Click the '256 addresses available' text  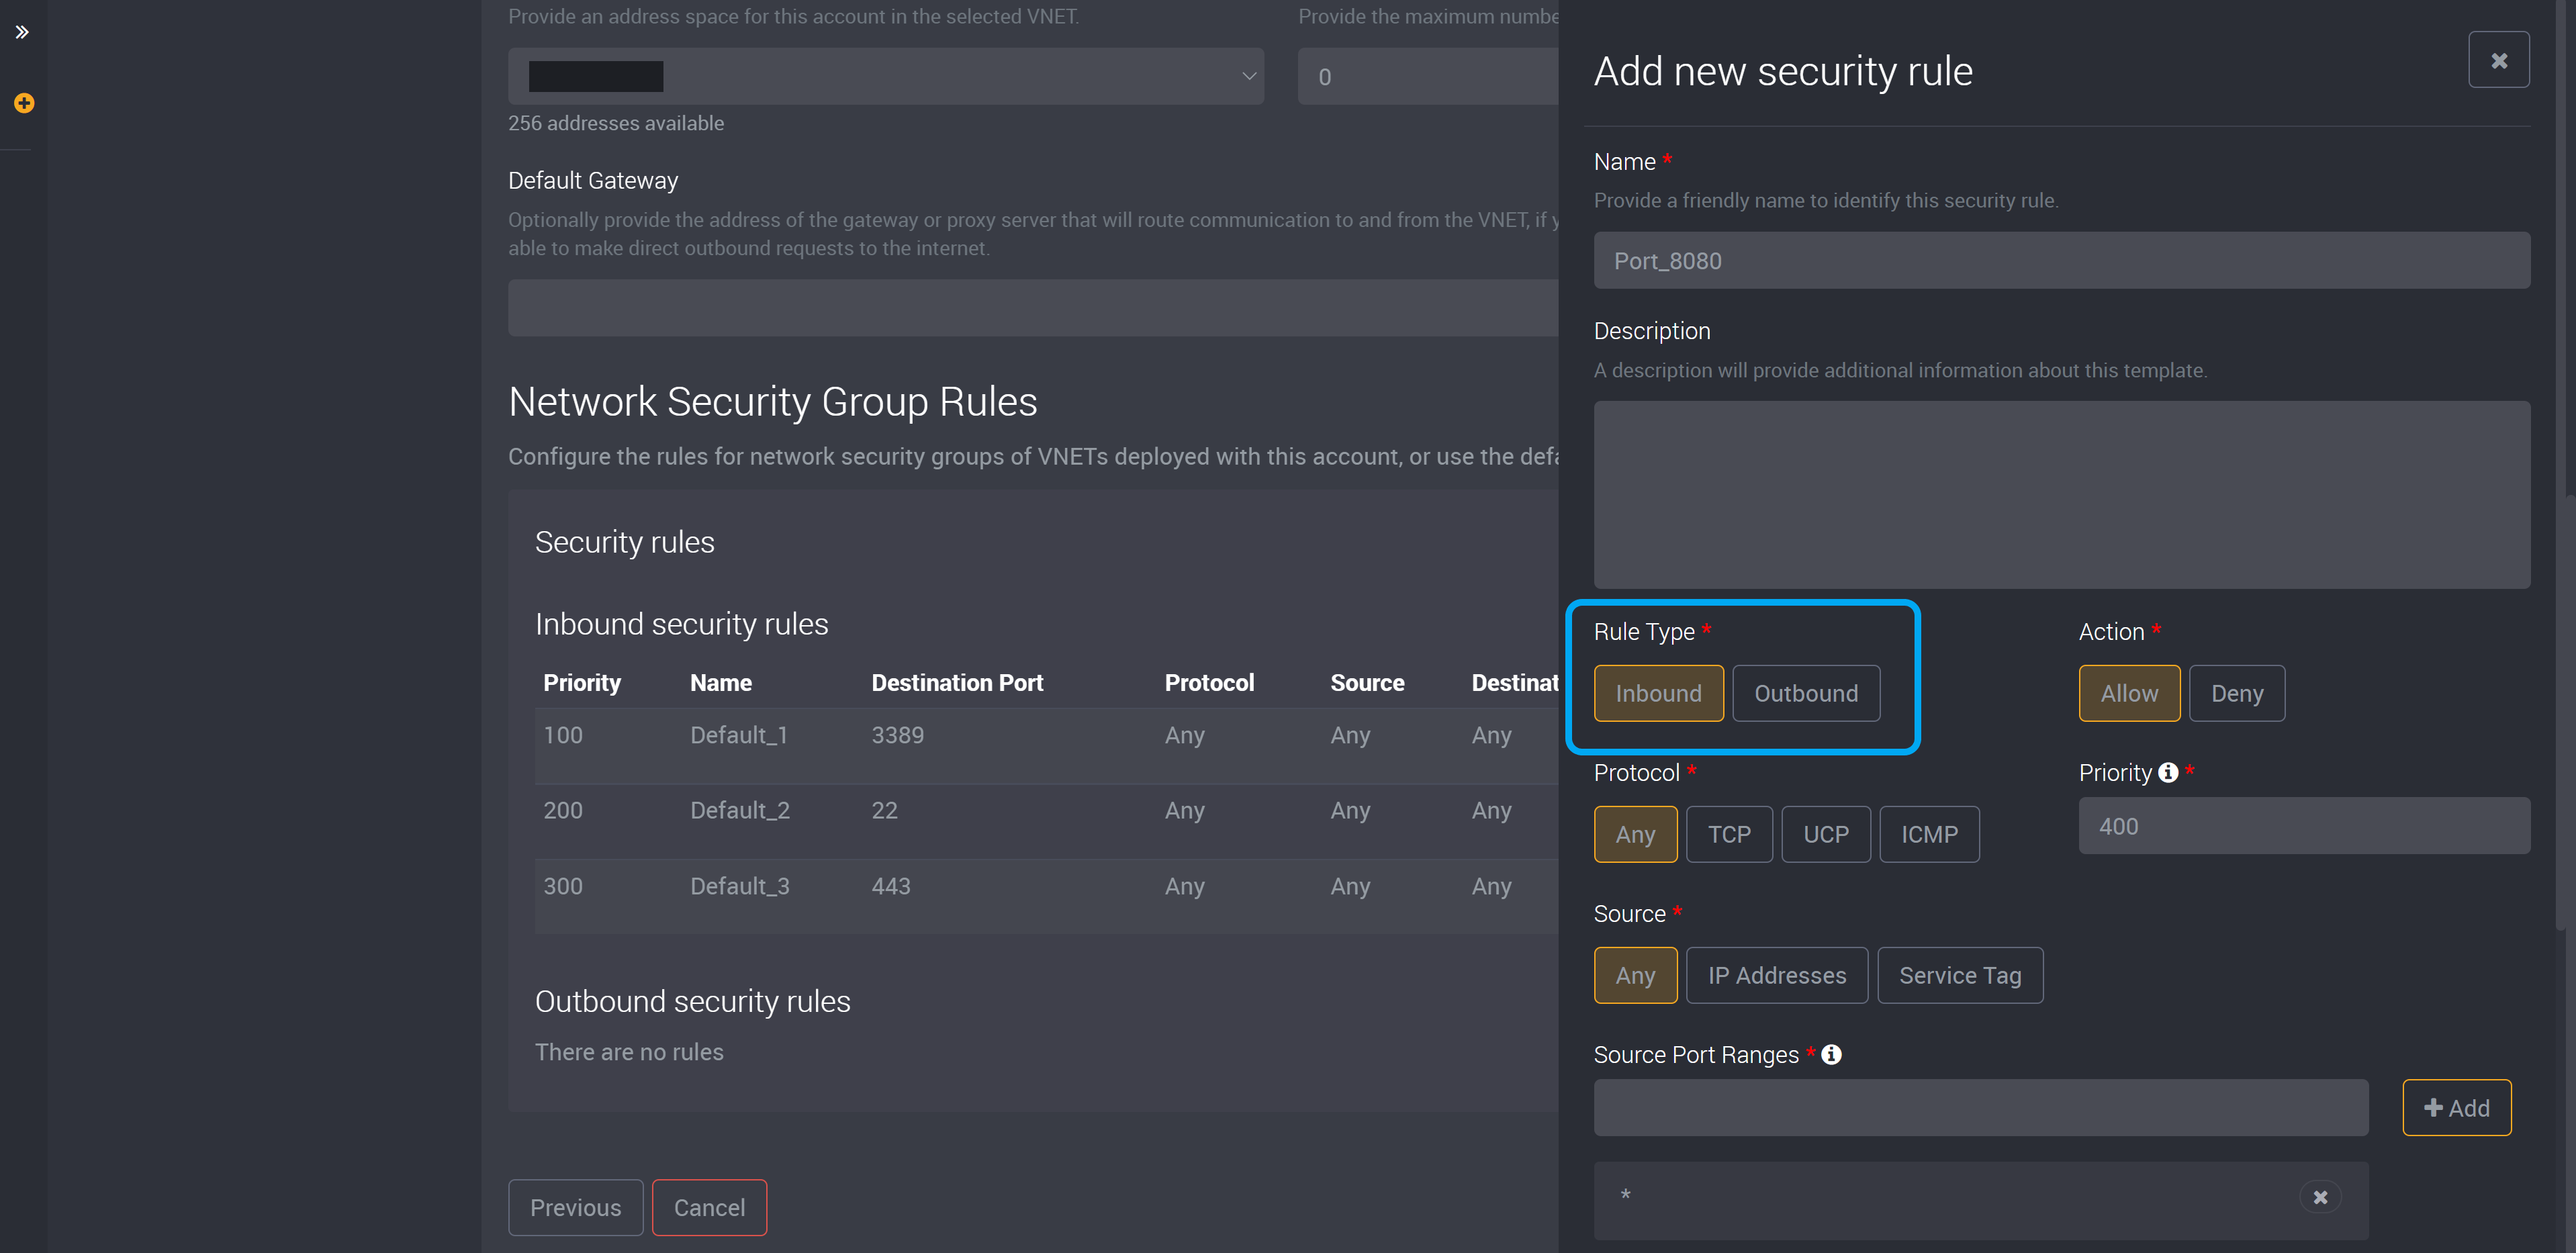tap(616, 123)
